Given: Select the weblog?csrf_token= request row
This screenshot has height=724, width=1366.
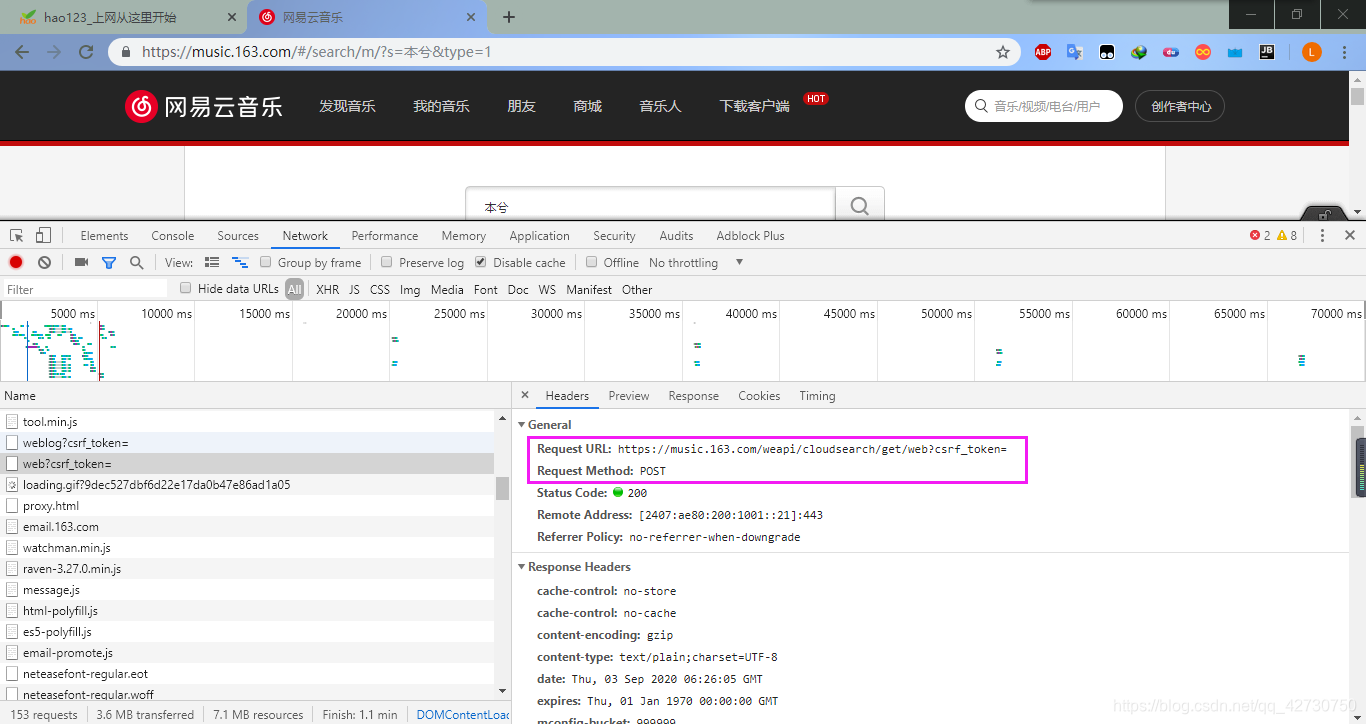Looking at the screenshot, I should [x=248, y=442].
